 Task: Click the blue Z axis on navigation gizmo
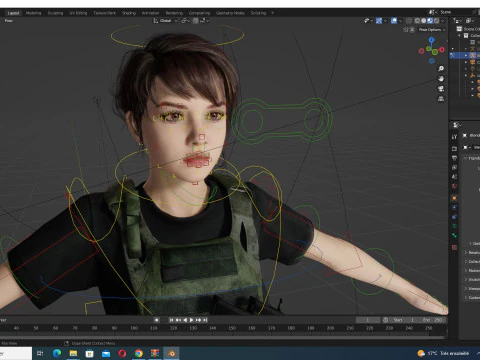pyautogui.click(x=432, y=40)
